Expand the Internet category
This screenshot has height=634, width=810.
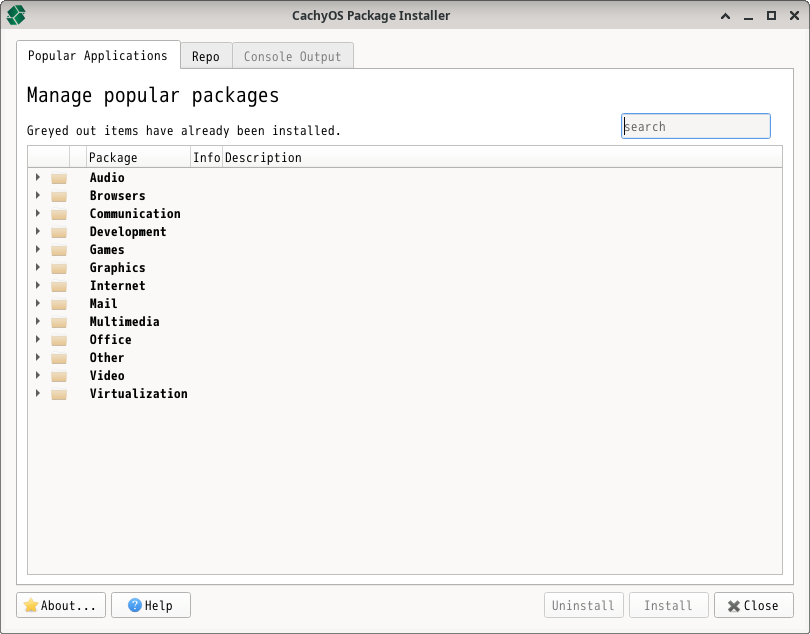38,285
